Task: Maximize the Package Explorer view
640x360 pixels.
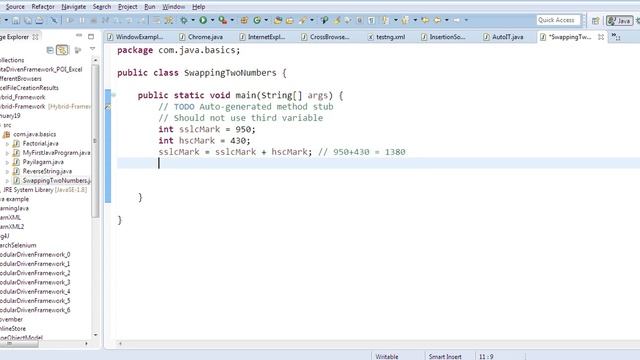Action: tap(91, 36)
